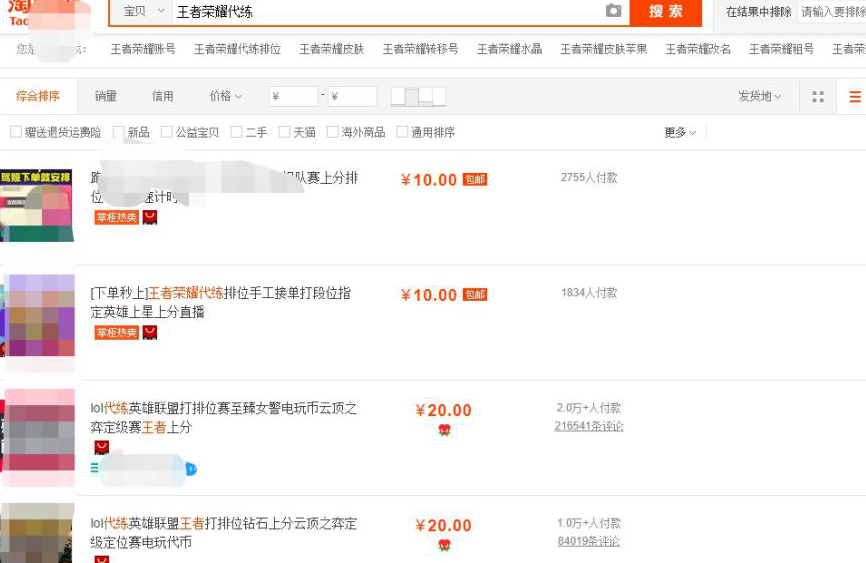Open the 84019条评论 reviews link
The height and width of the screenshot is (563, 866).
coord(589,541)
